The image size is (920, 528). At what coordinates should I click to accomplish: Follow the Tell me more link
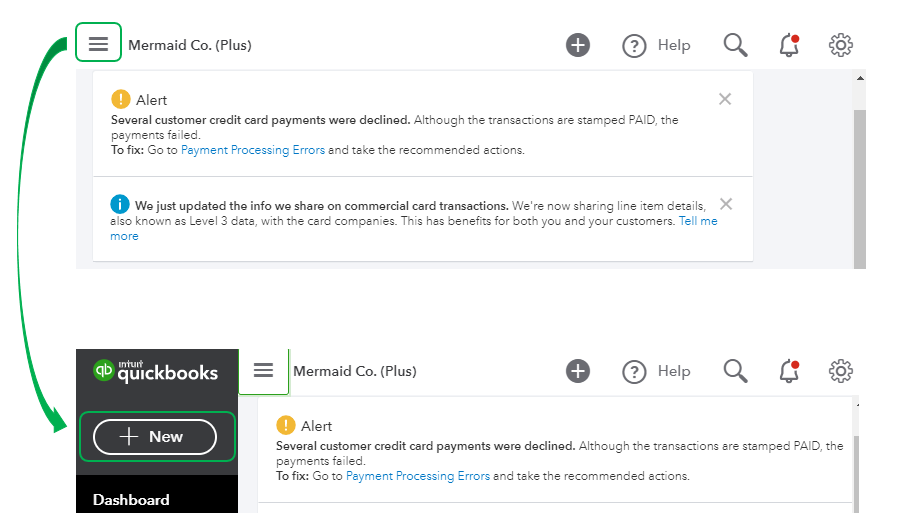click(697, 221)
